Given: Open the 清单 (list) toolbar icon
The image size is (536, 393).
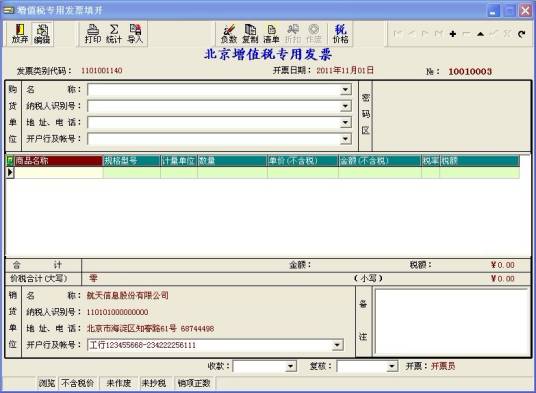Looking at the screenshot, I should [x=271, y=34].
